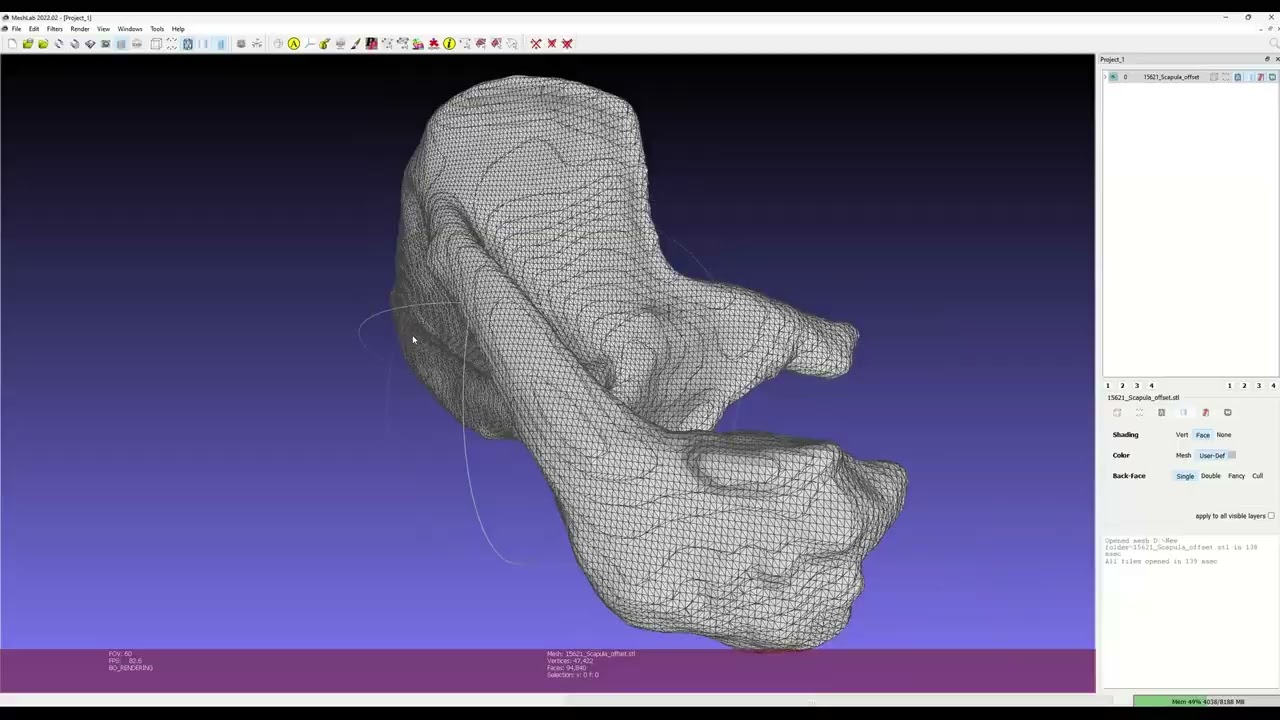Viewport: 1280px width, 720px height.
Task: Click the Faces: 94,840 status text
Action: click(566, 668)
